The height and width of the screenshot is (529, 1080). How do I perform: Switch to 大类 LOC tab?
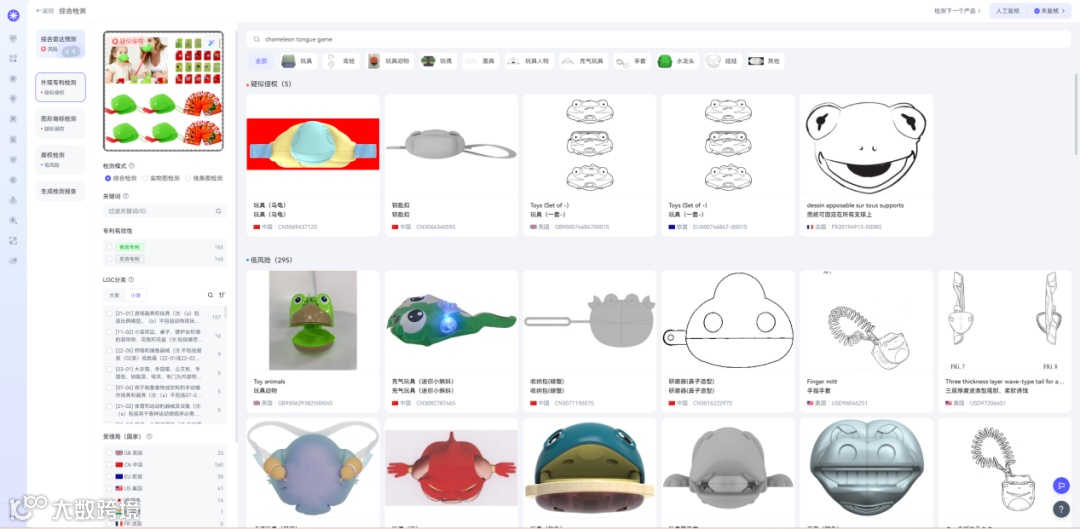114,295
